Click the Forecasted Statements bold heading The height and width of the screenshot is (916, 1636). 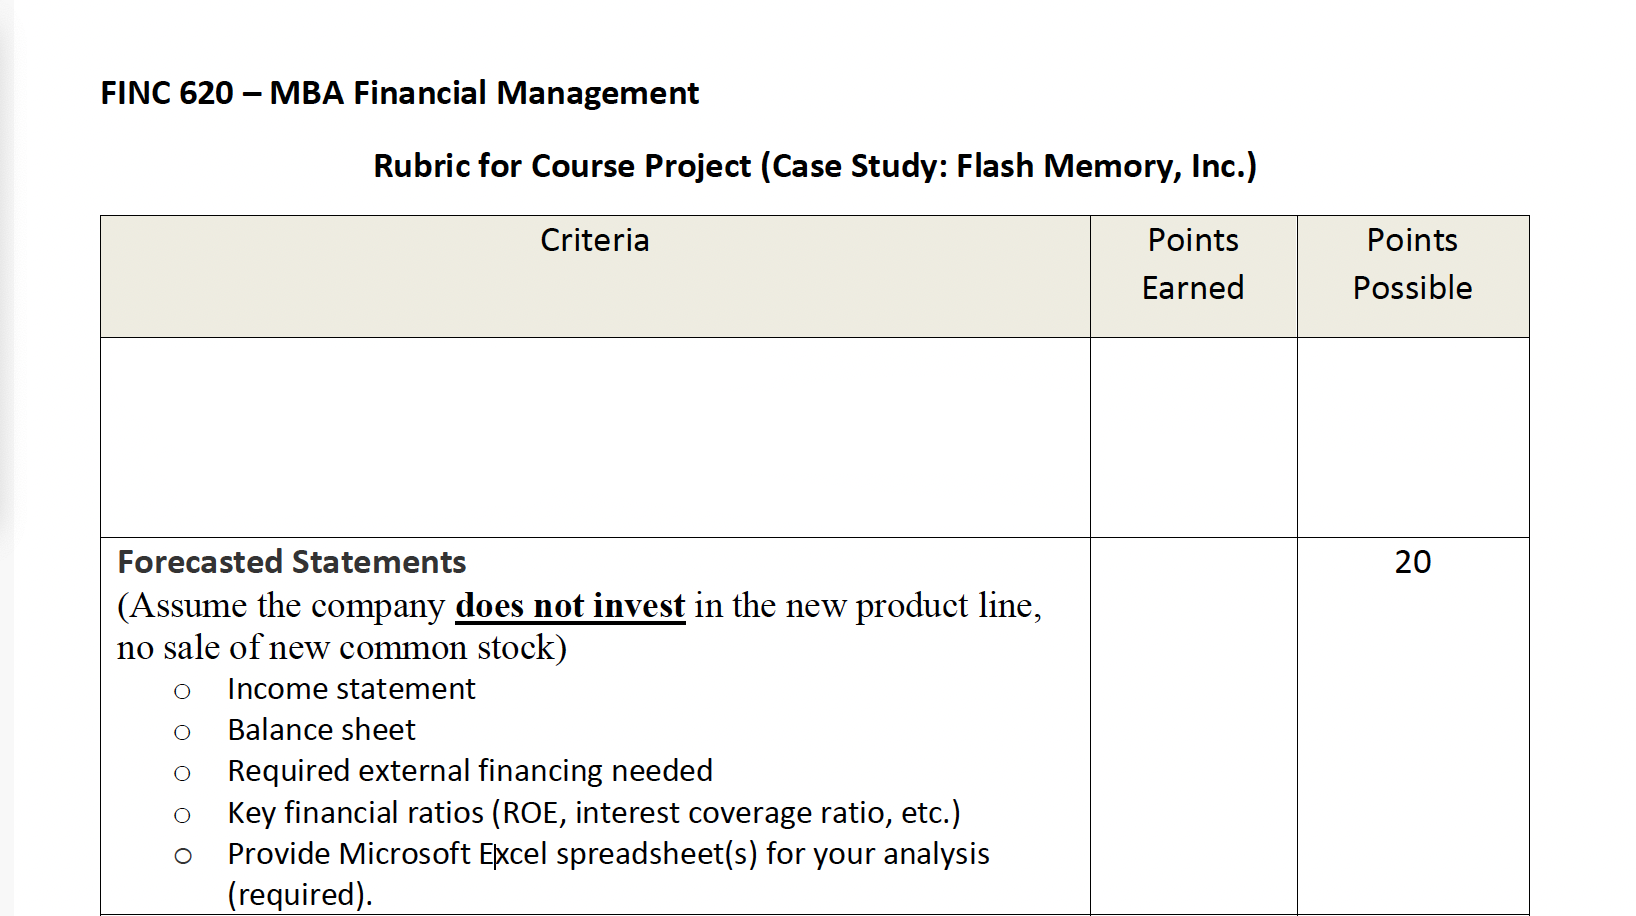292,562
